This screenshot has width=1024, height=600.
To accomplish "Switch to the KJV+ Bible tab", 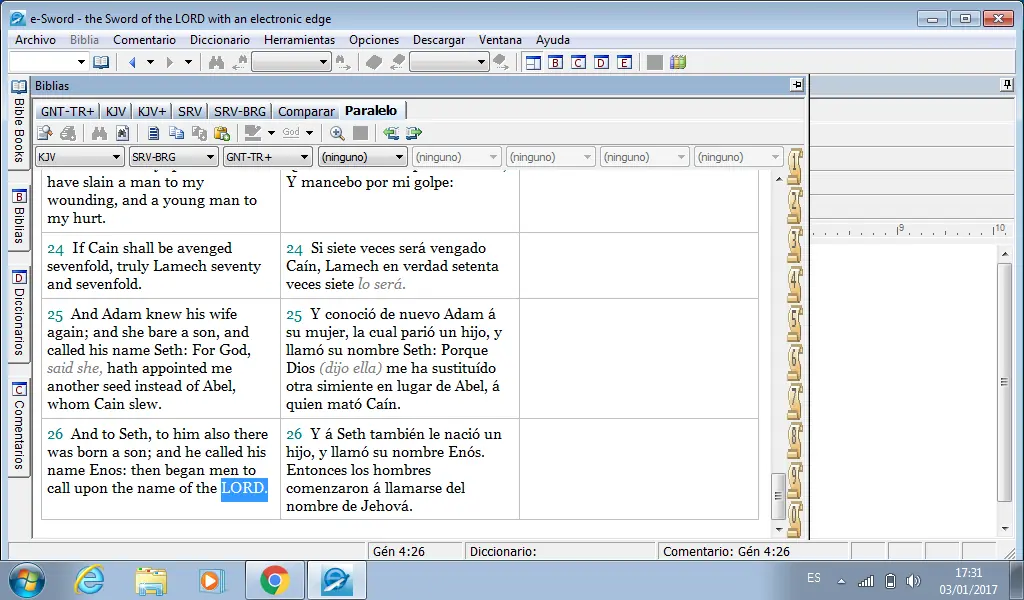I will click(x=152, y=112).
